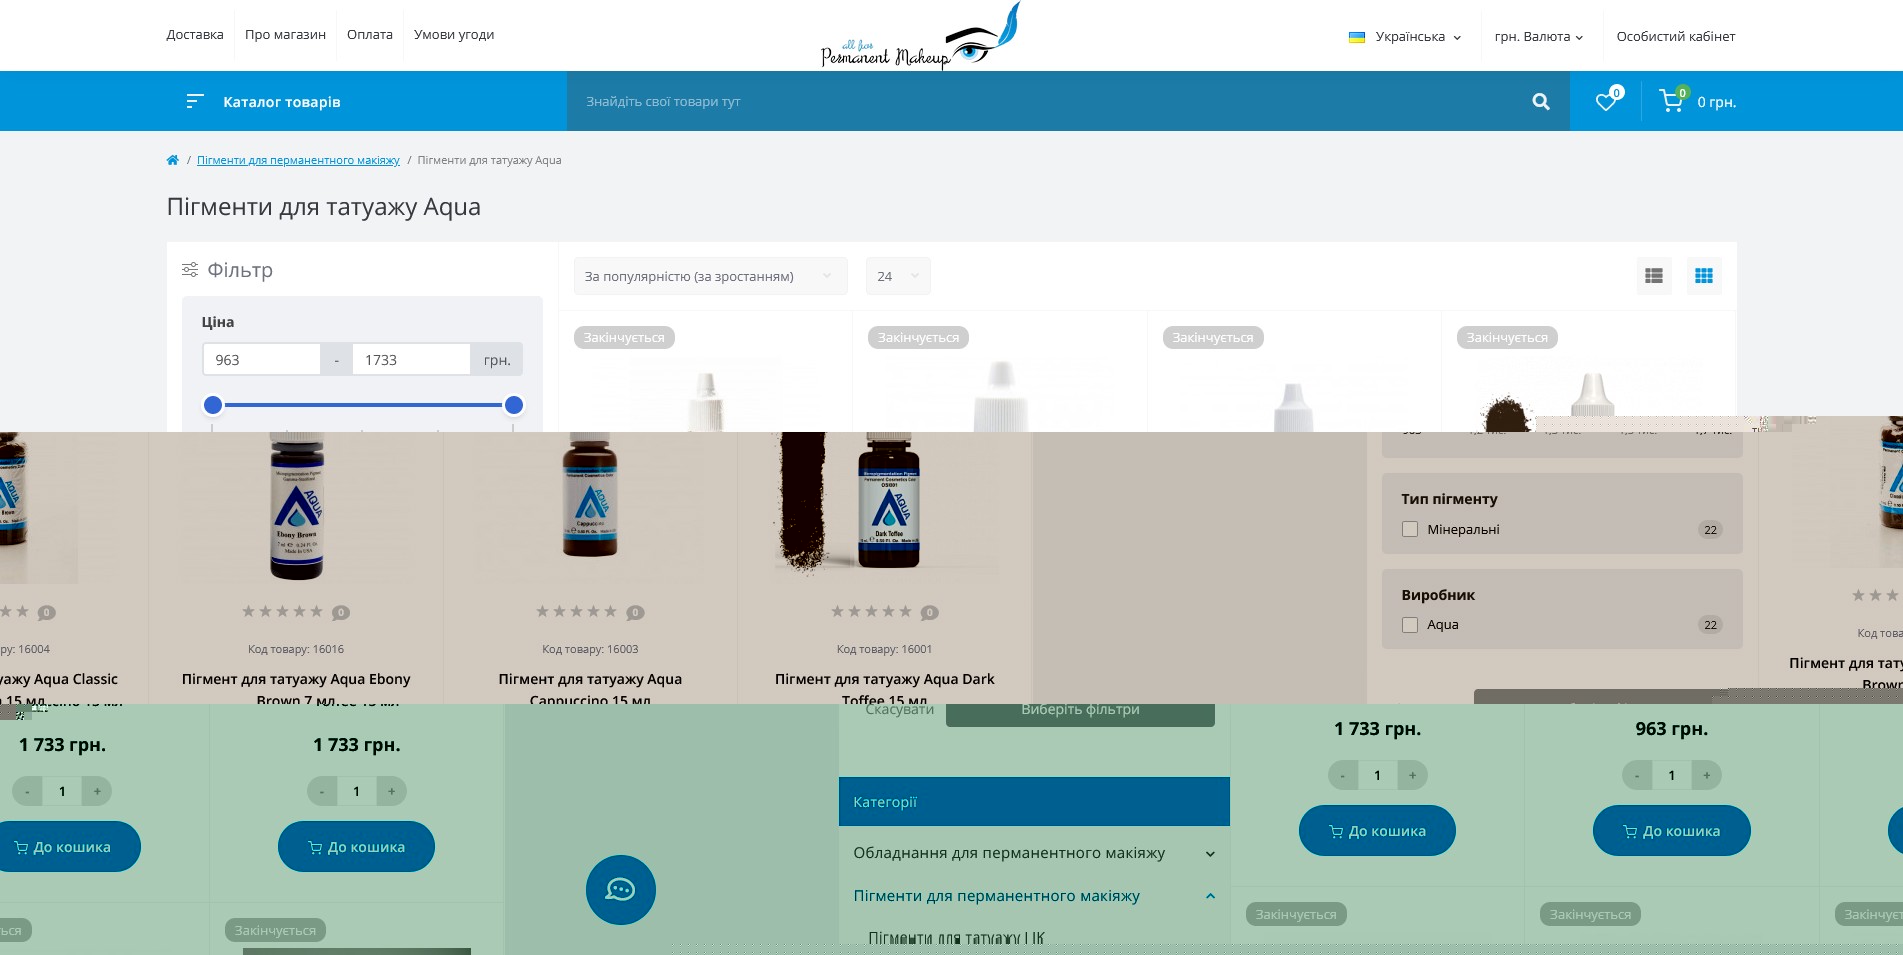Click the Скасувати filter reset link
Screen dimensions: 1903x955
[x=900, y=710]
